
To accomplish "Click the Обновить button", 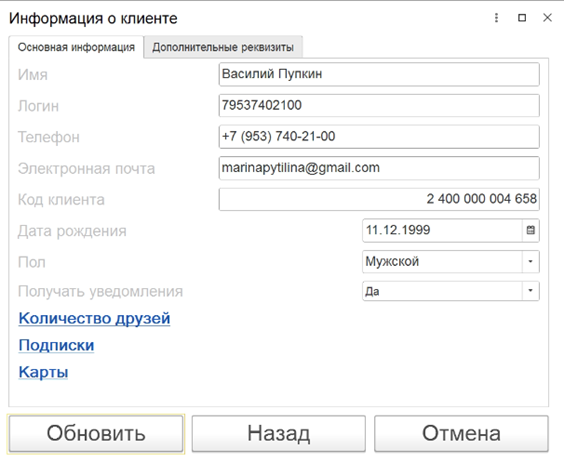I will click(x=96, y=433).
